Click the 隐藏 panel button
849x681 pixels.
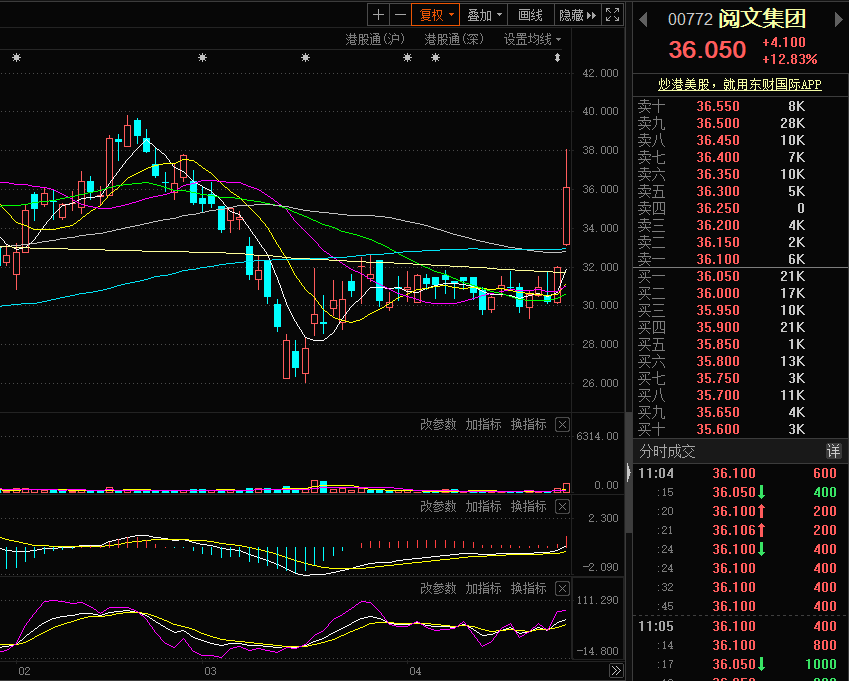click(577, 15)
